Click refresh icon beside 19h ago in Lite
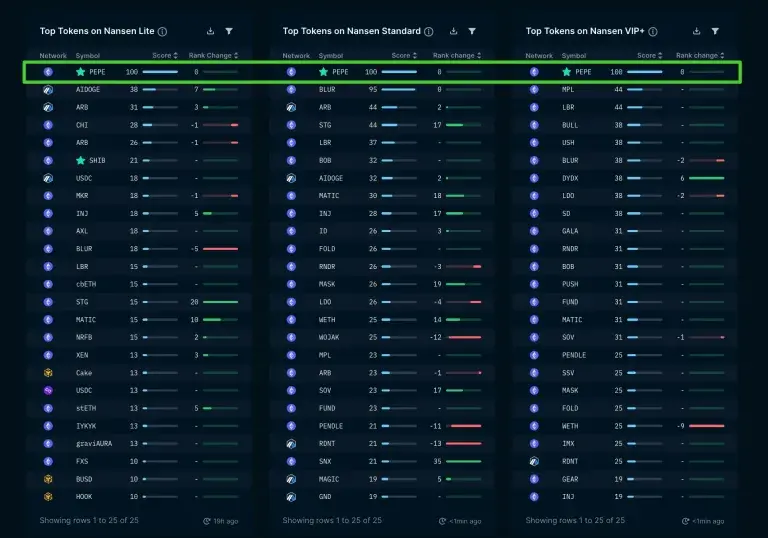Viewport: 768px width, 538px height. pyautogui.click(x=207, y=521)
